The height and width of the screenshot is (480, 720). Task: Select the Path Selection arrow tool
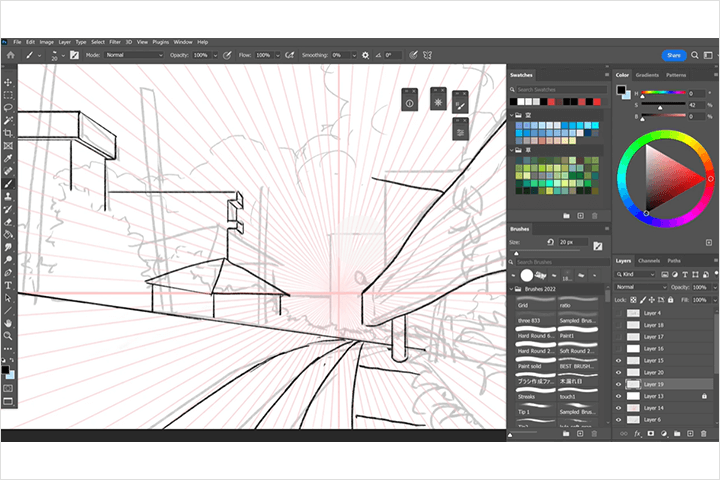click(x=8, y=298)
